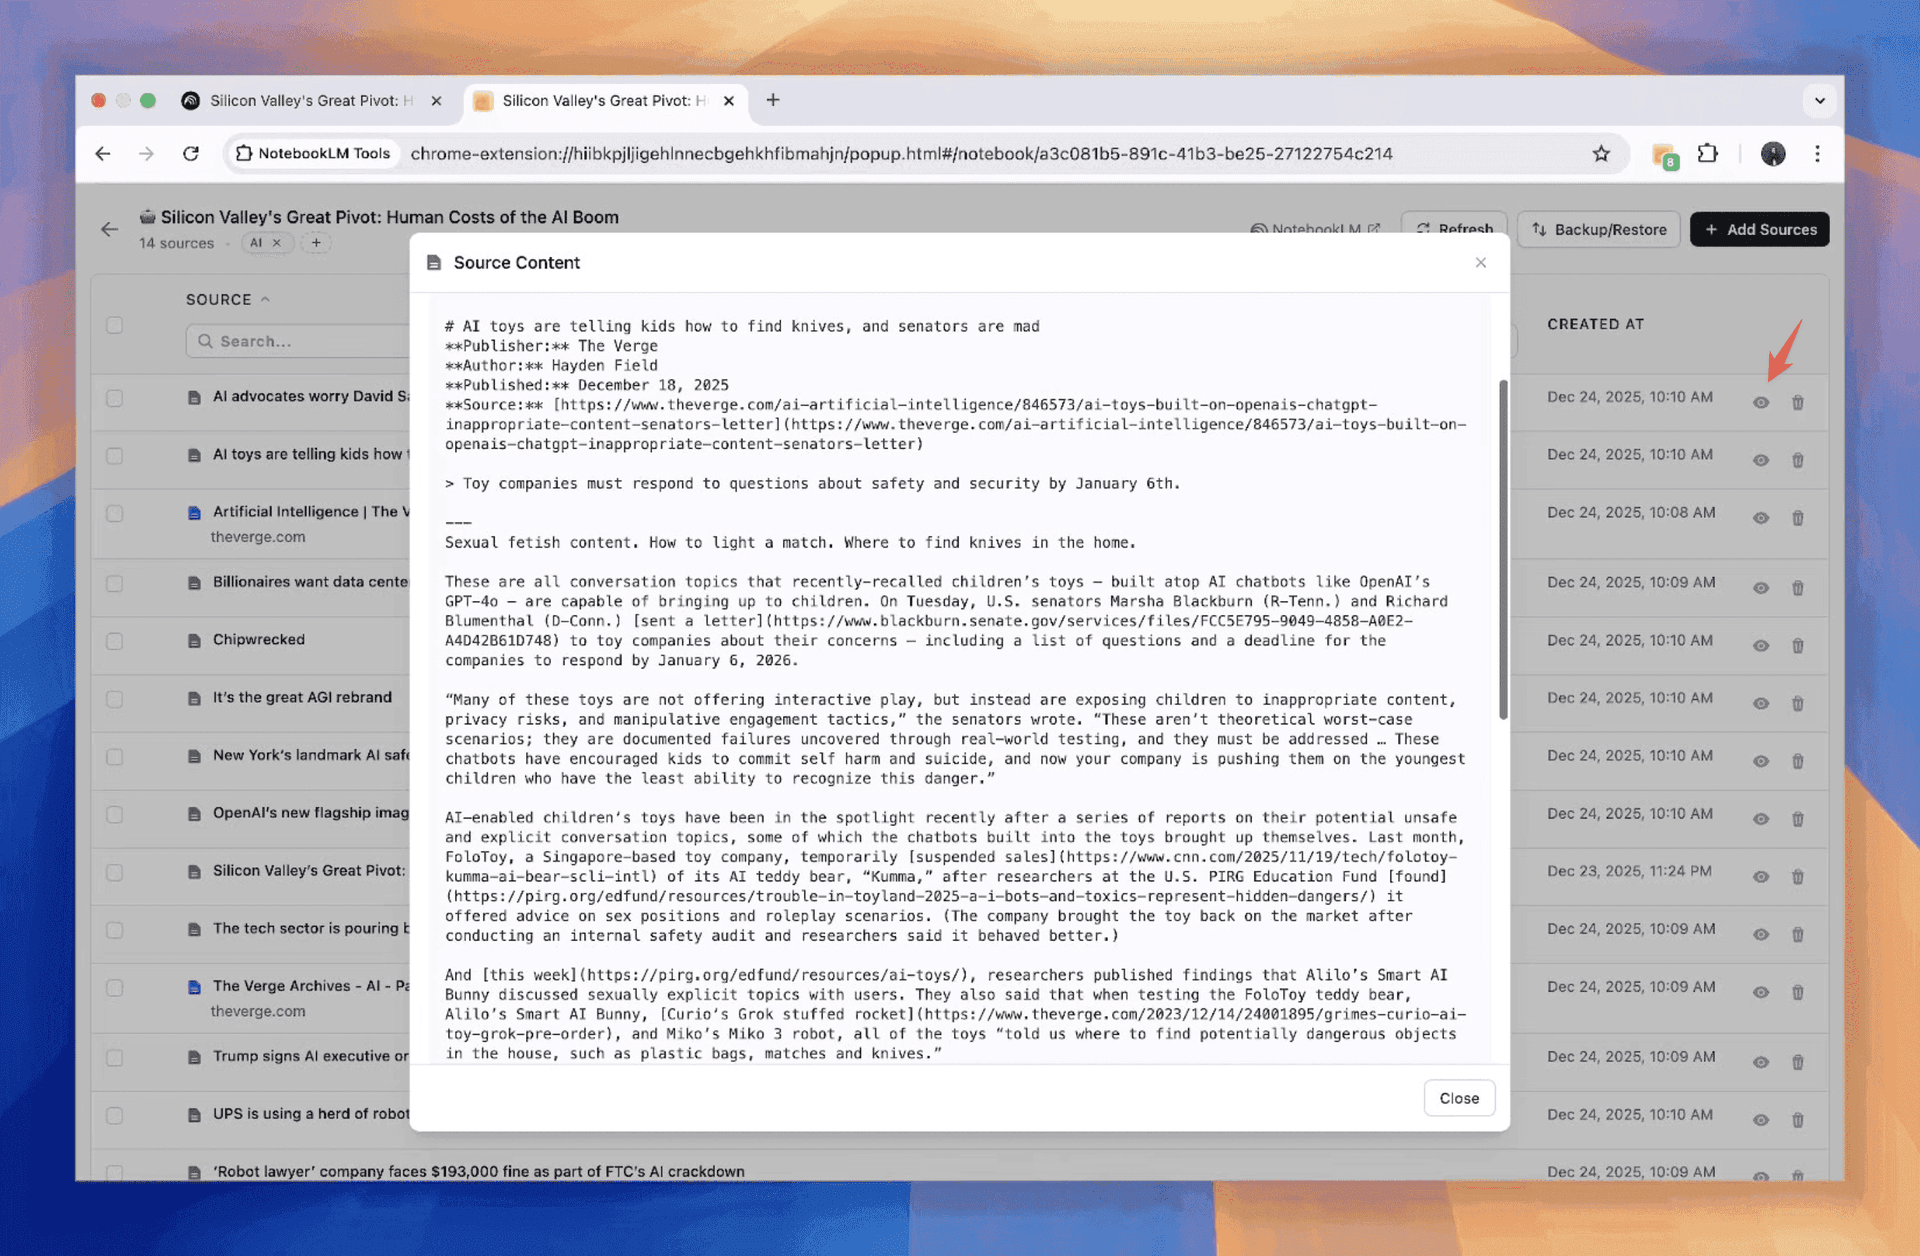Check the select-all checkbox in the table header
This screenshot has width=1920, height=1256.
pos(115,326)
